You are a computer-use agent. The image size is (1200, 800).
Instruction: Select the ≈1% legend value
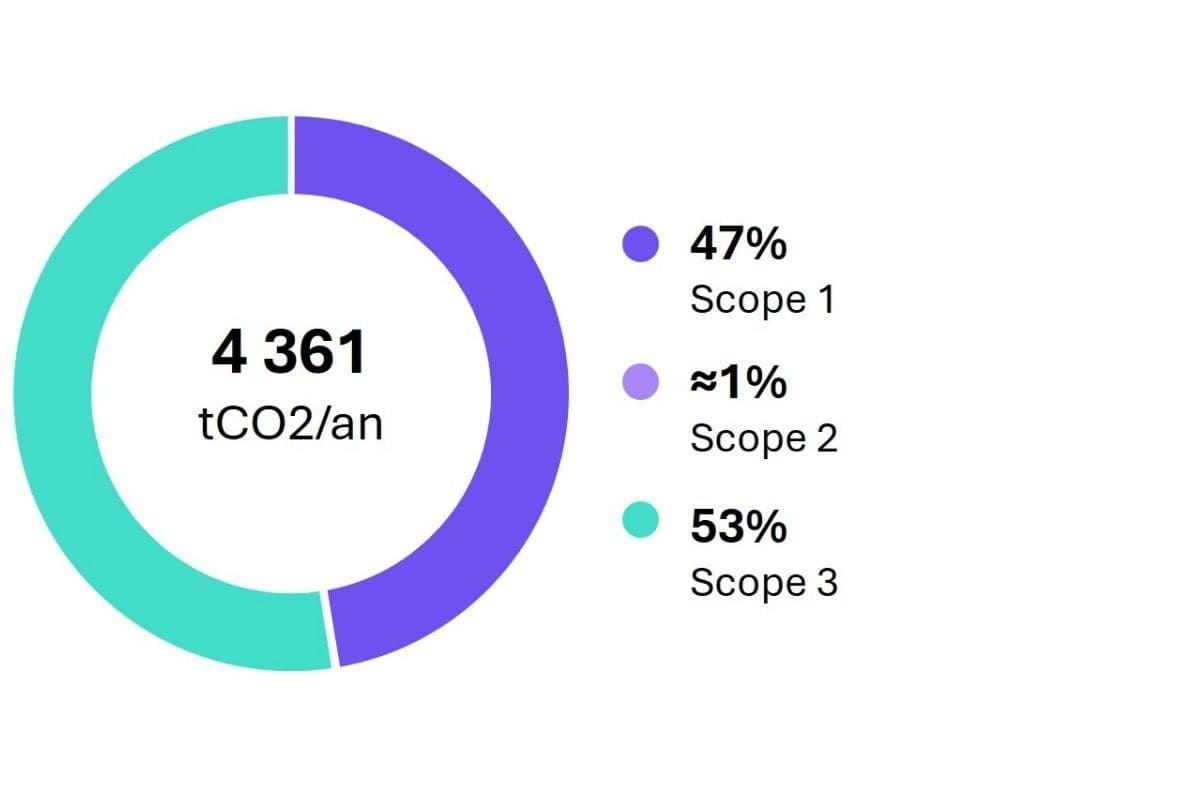point(738,383)
